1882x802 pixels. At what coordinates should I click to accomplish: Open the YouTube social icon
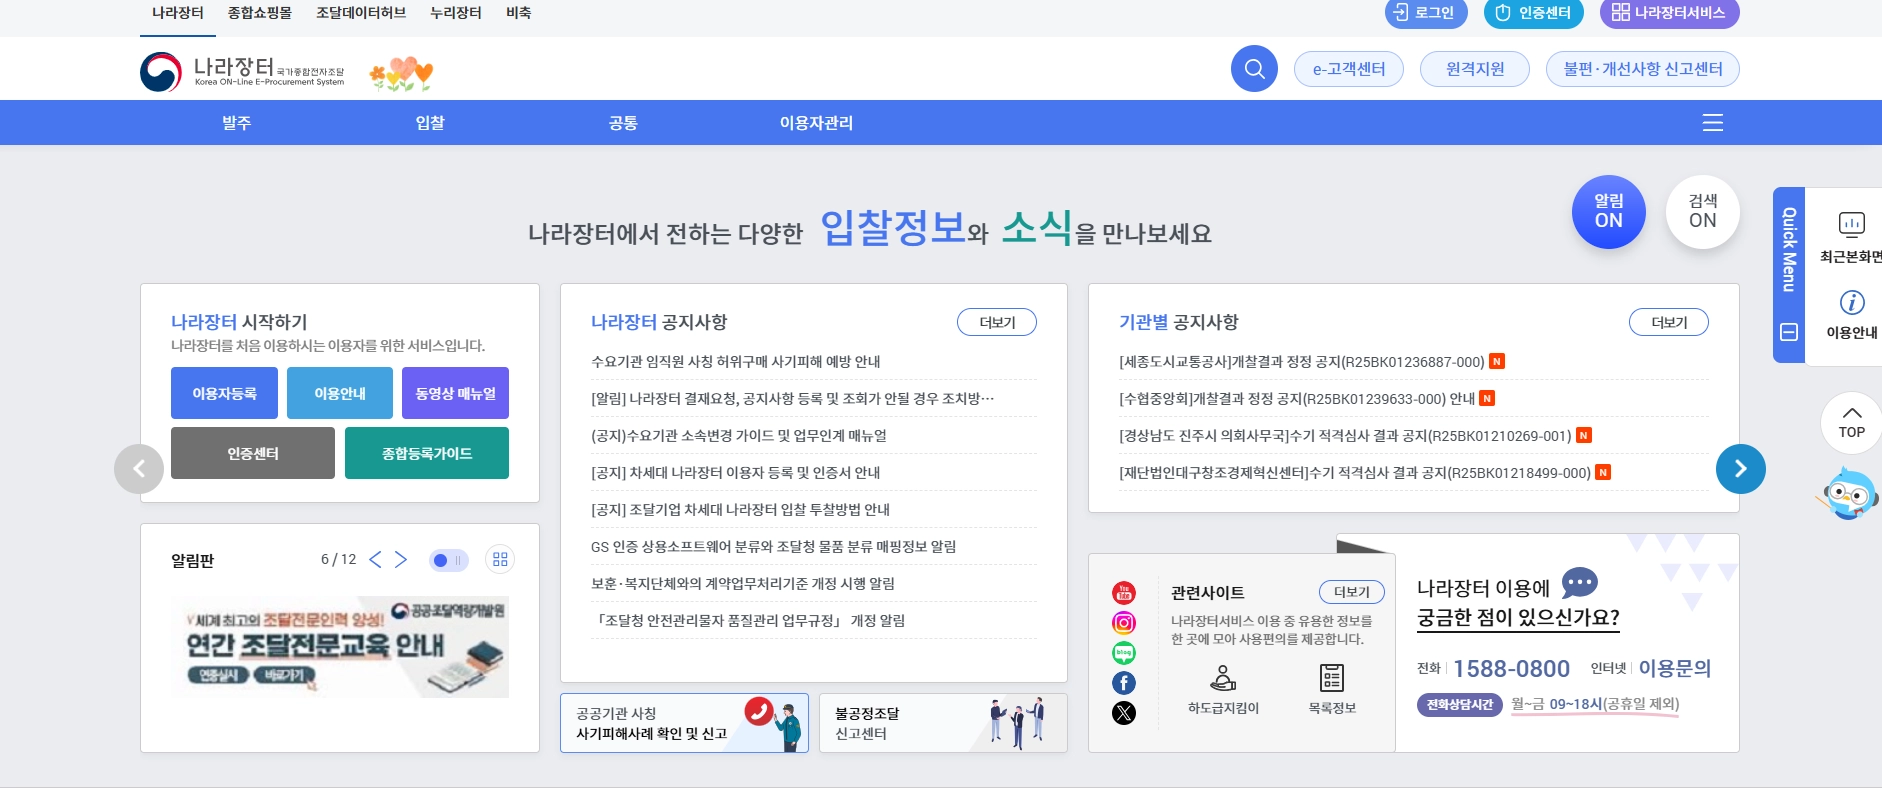1124,593
